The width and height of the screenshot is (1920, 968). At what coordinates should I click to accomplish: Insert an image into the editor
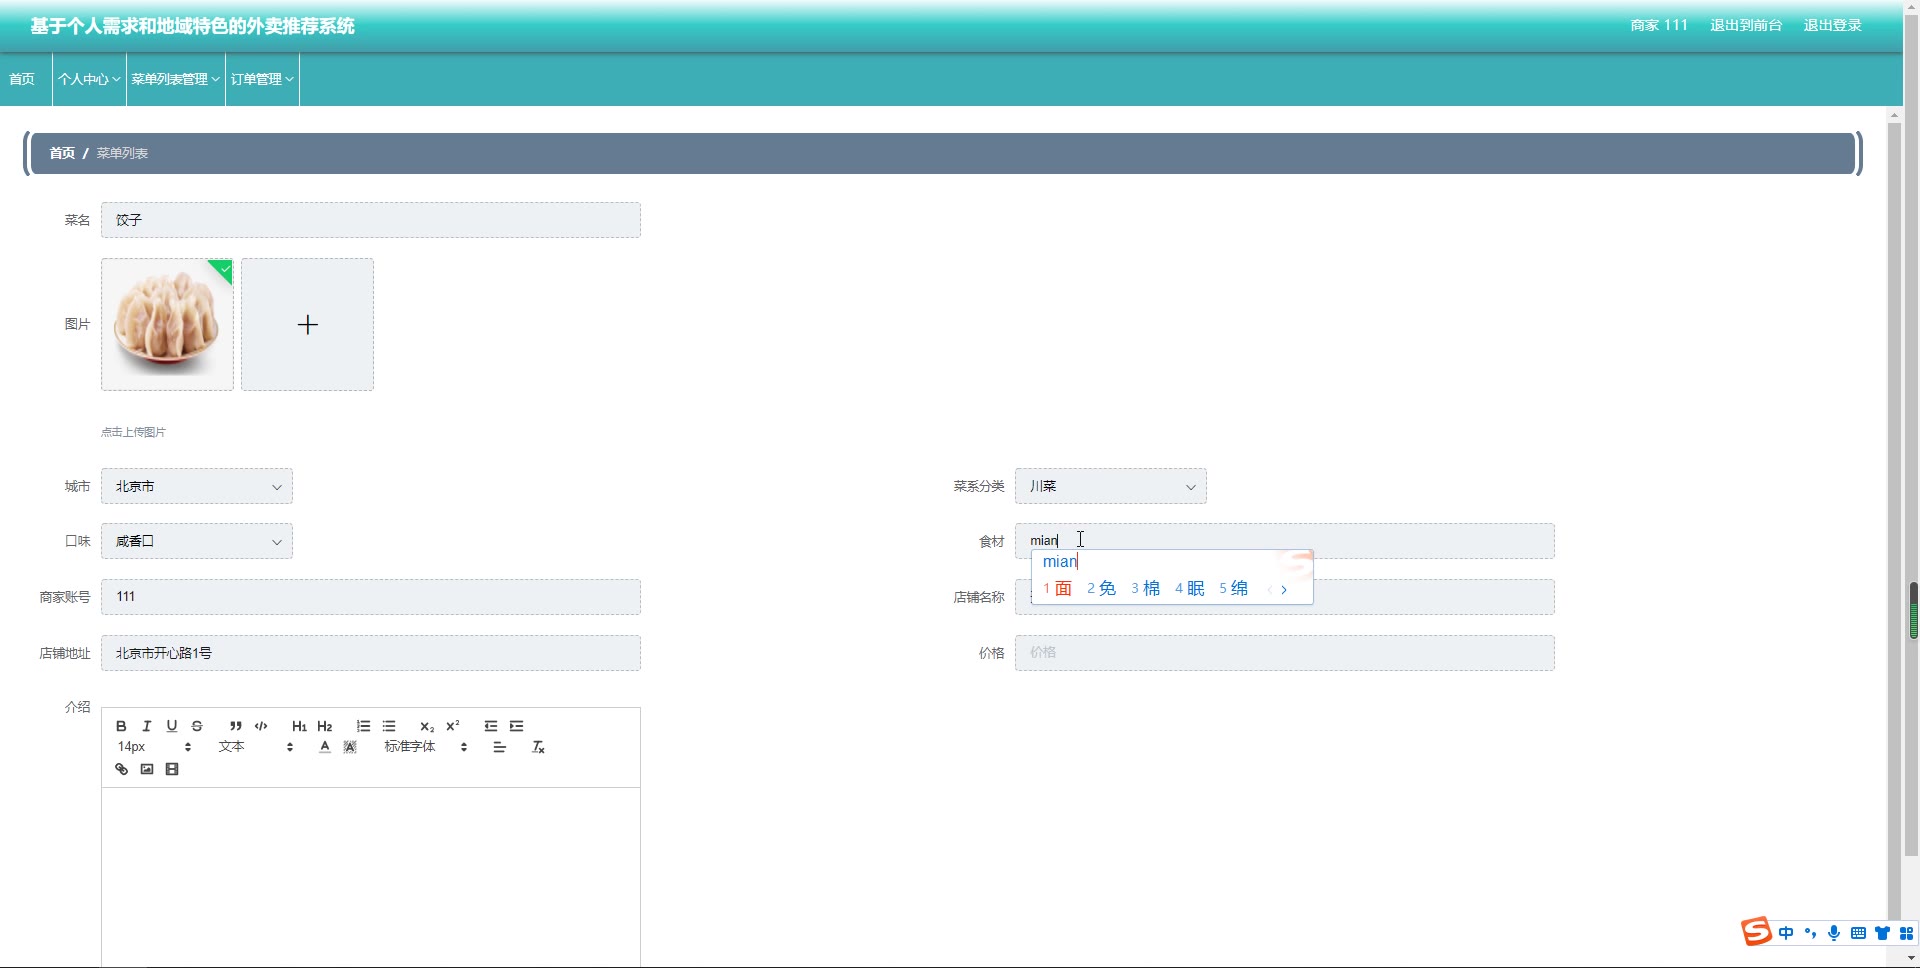tap(147, 769)
